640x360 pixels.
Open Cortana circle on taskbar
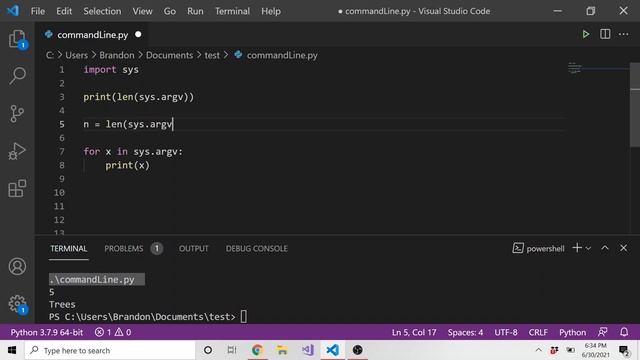[x=207, y=350]
